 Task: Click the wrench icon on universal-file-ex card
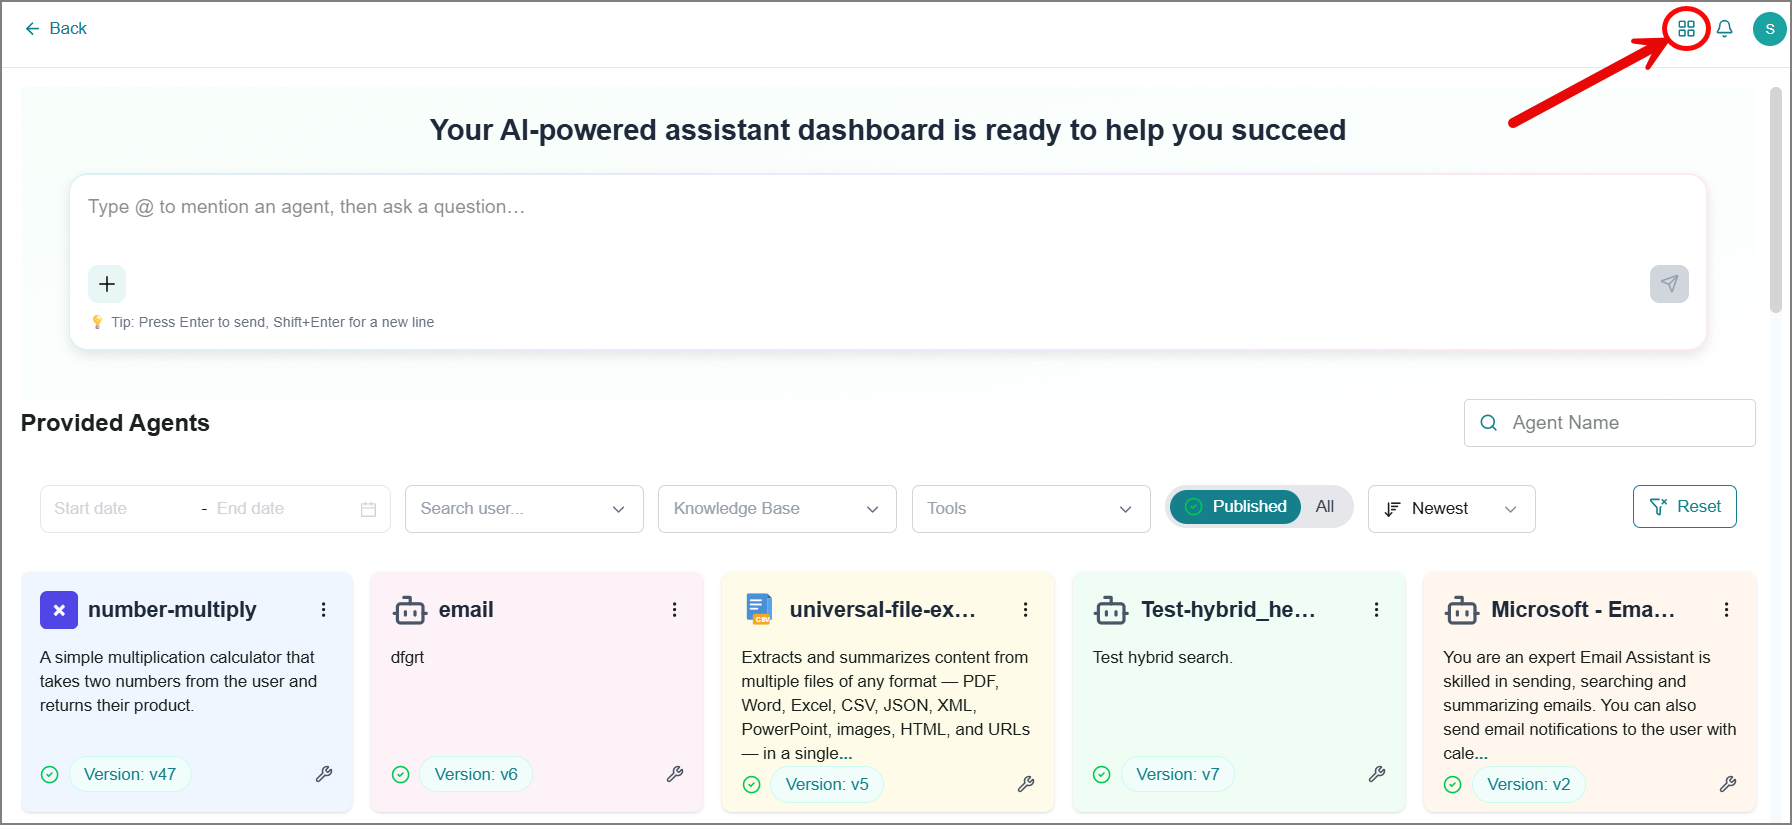tap(1026, 784)
